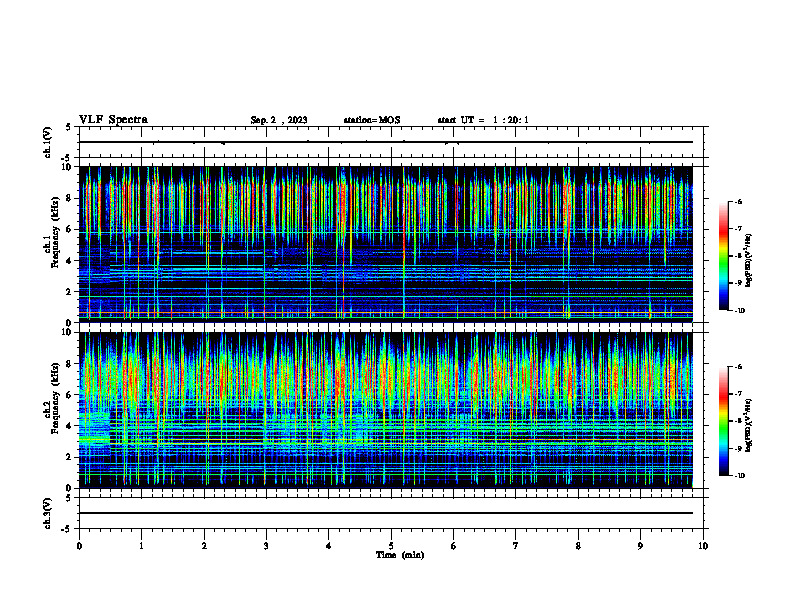Select the ch.1 "Frequency (kHz)" axis label
This screenshot has height=612, width=792.
pos(55,233)
